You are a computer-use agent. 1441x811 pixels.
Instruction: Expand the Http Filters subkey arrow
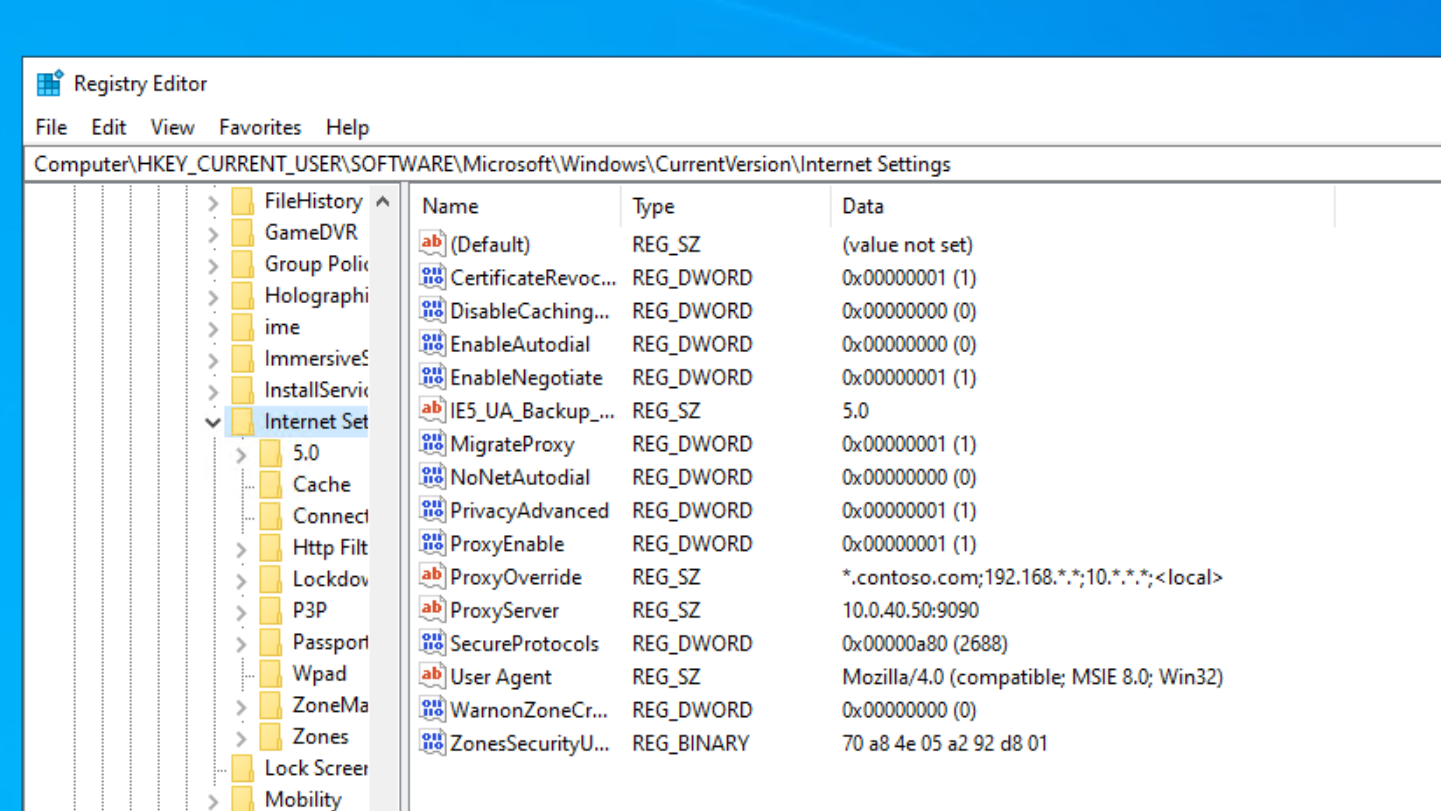pos(241,548)
